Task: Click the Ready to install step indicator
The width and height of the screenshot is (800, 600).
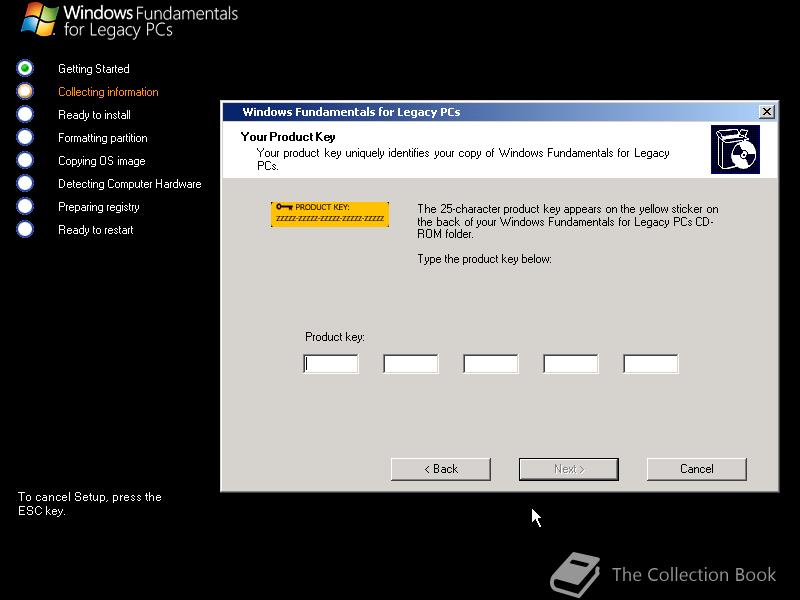Action: pos(25,114)
